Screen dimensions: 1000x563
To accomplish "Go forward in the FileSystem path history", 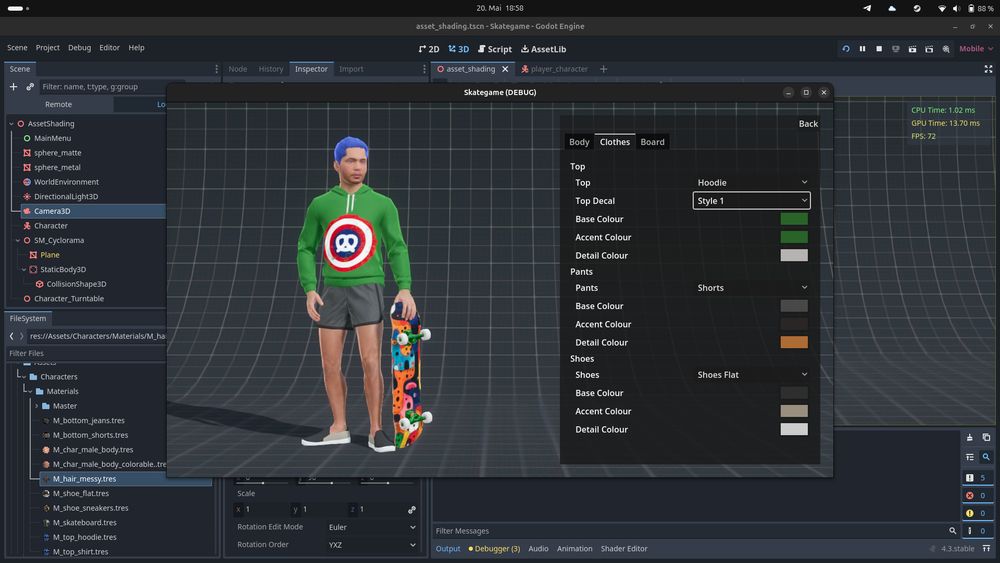I will tap(21, 336).
